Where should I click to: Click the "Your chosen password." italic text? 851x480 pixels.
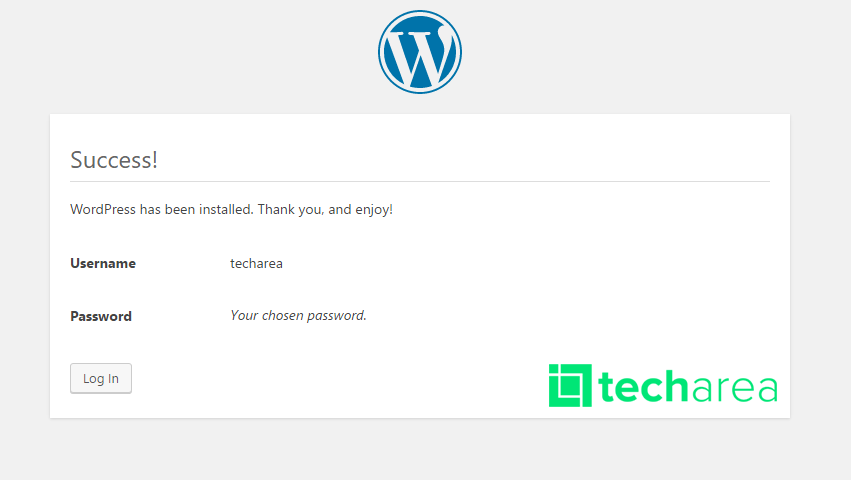click(x=299, y=315)
